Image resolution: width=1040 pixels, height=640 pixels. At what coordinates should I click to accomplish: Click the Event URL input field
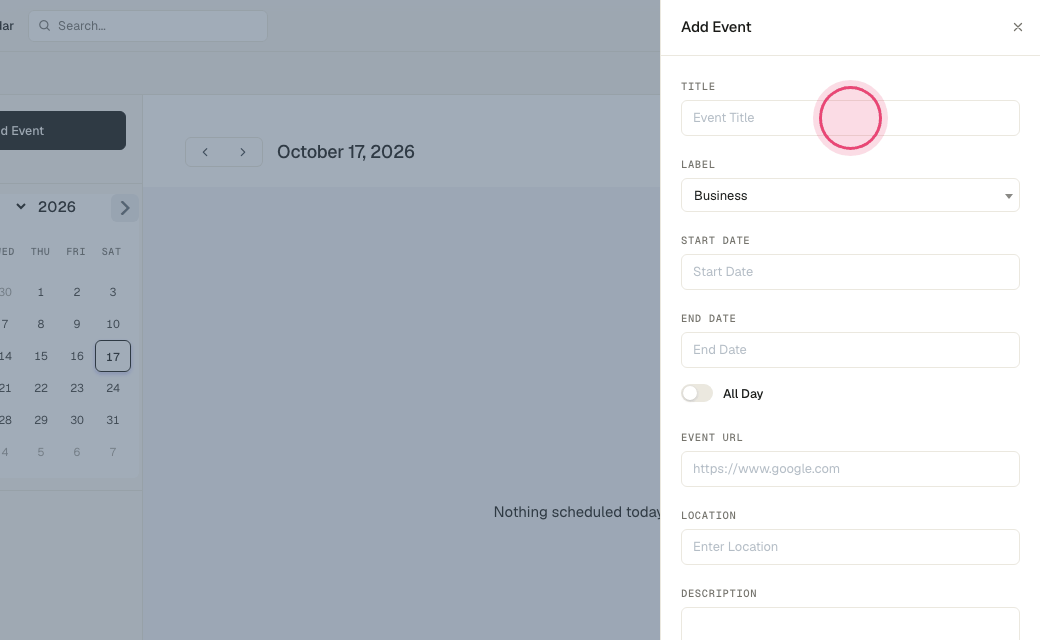click(850, 469)
